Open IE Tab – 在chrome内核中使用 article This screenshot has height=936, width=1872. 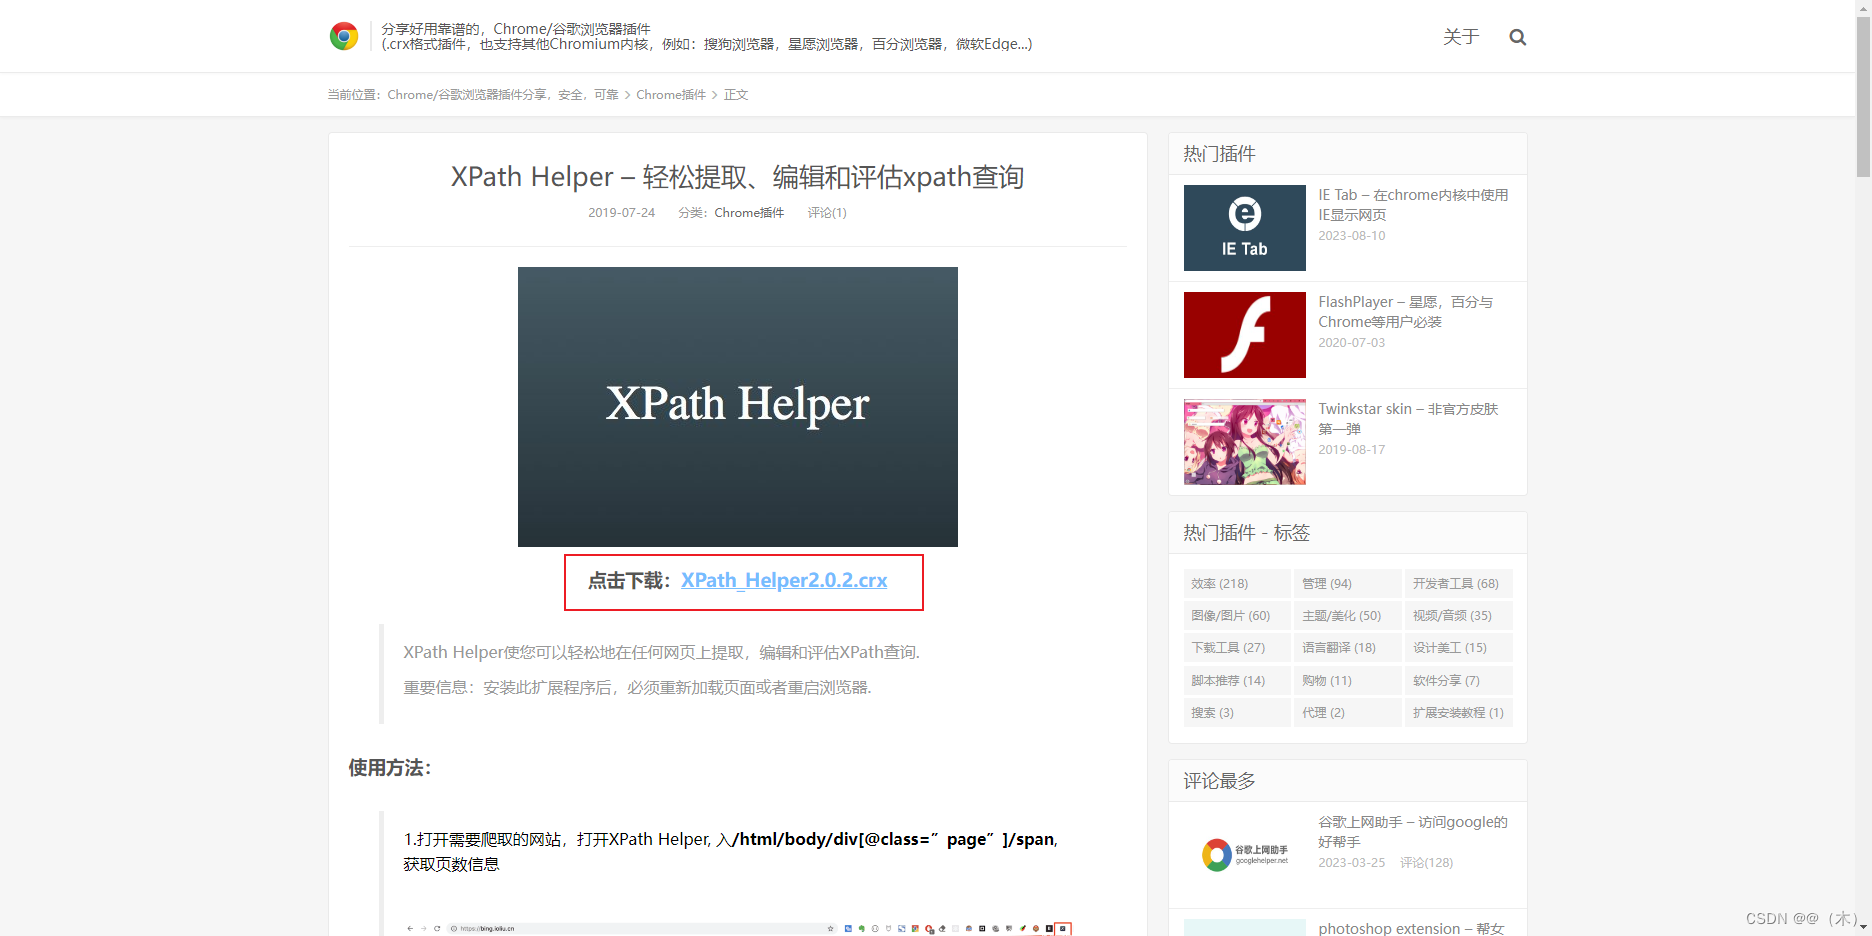point(1413,205)
